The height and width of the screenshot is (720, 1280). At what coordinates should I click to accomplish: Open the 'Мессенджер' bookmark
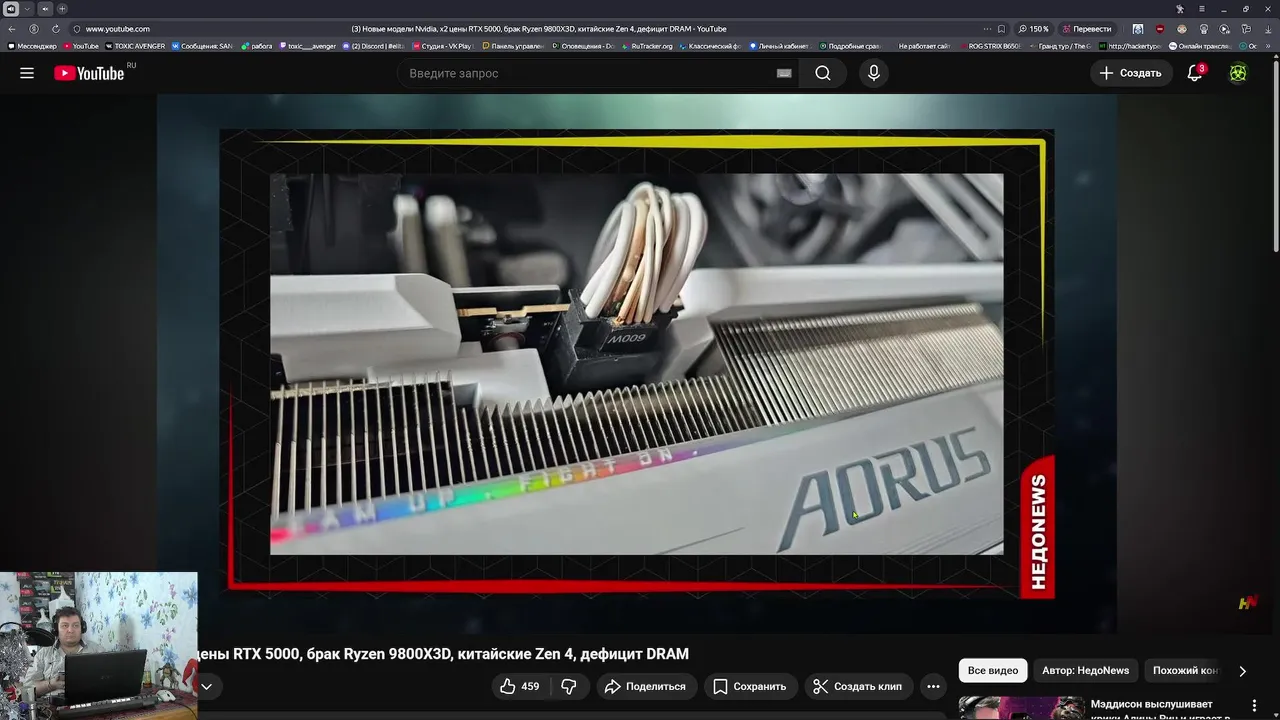pos(33,46)
